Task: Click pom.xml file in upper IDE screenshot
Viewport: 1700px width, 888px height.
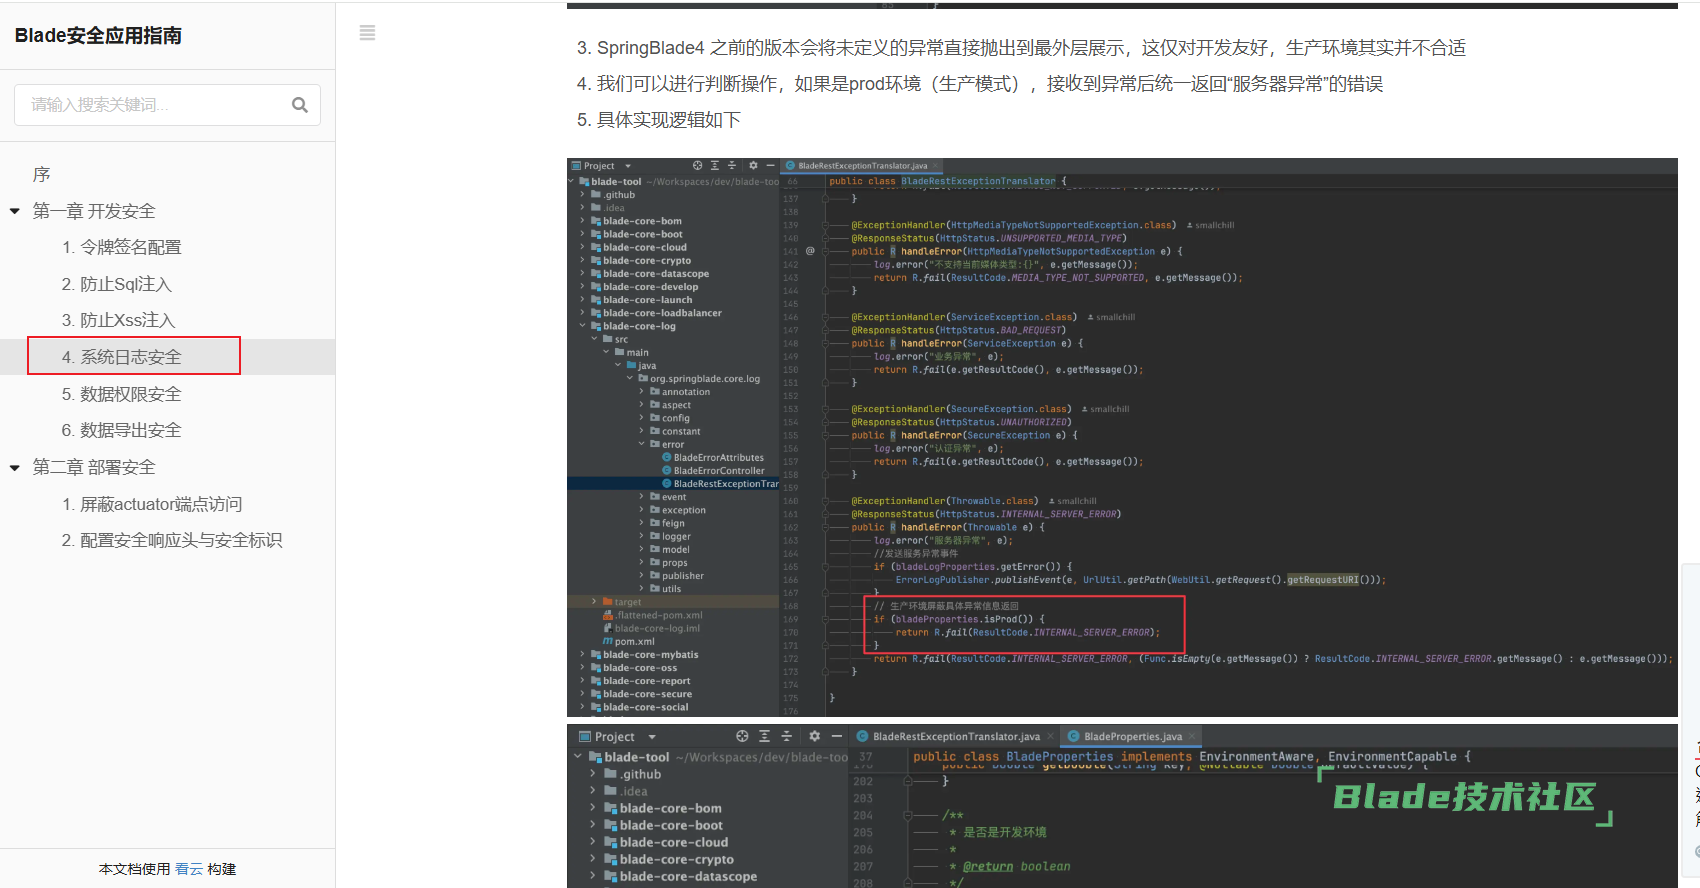Action: coord(634,642)
